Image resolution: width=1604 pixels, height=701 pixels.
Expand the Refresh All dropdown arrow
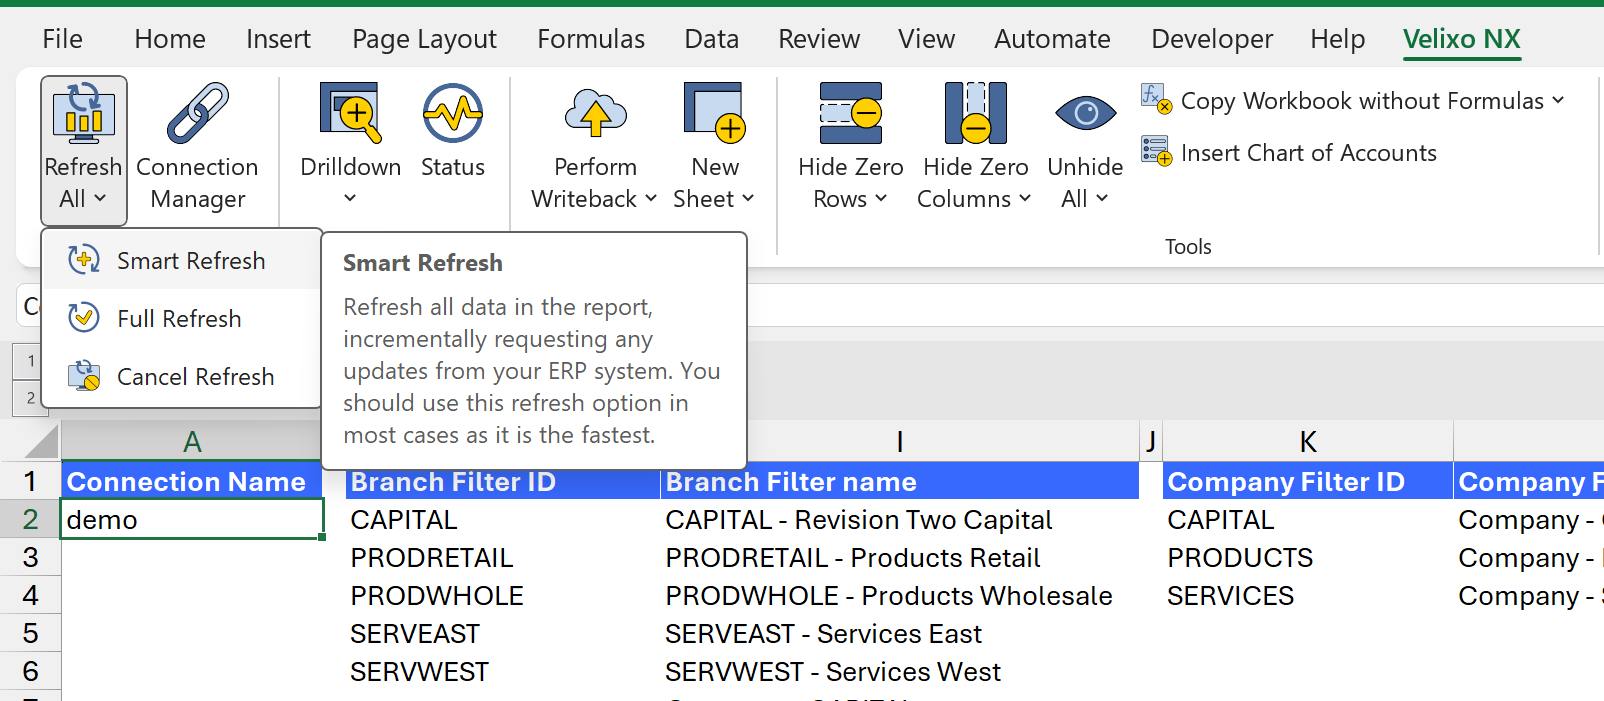tap(100, 198)
